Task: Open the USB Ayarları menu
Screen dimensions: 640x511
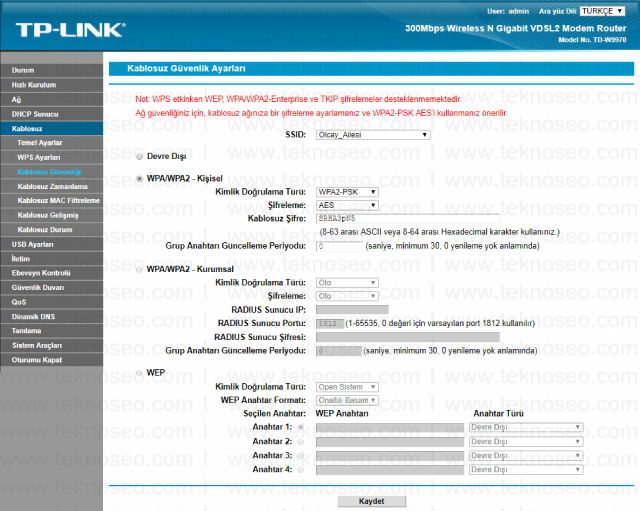Action: pos(51,244)
